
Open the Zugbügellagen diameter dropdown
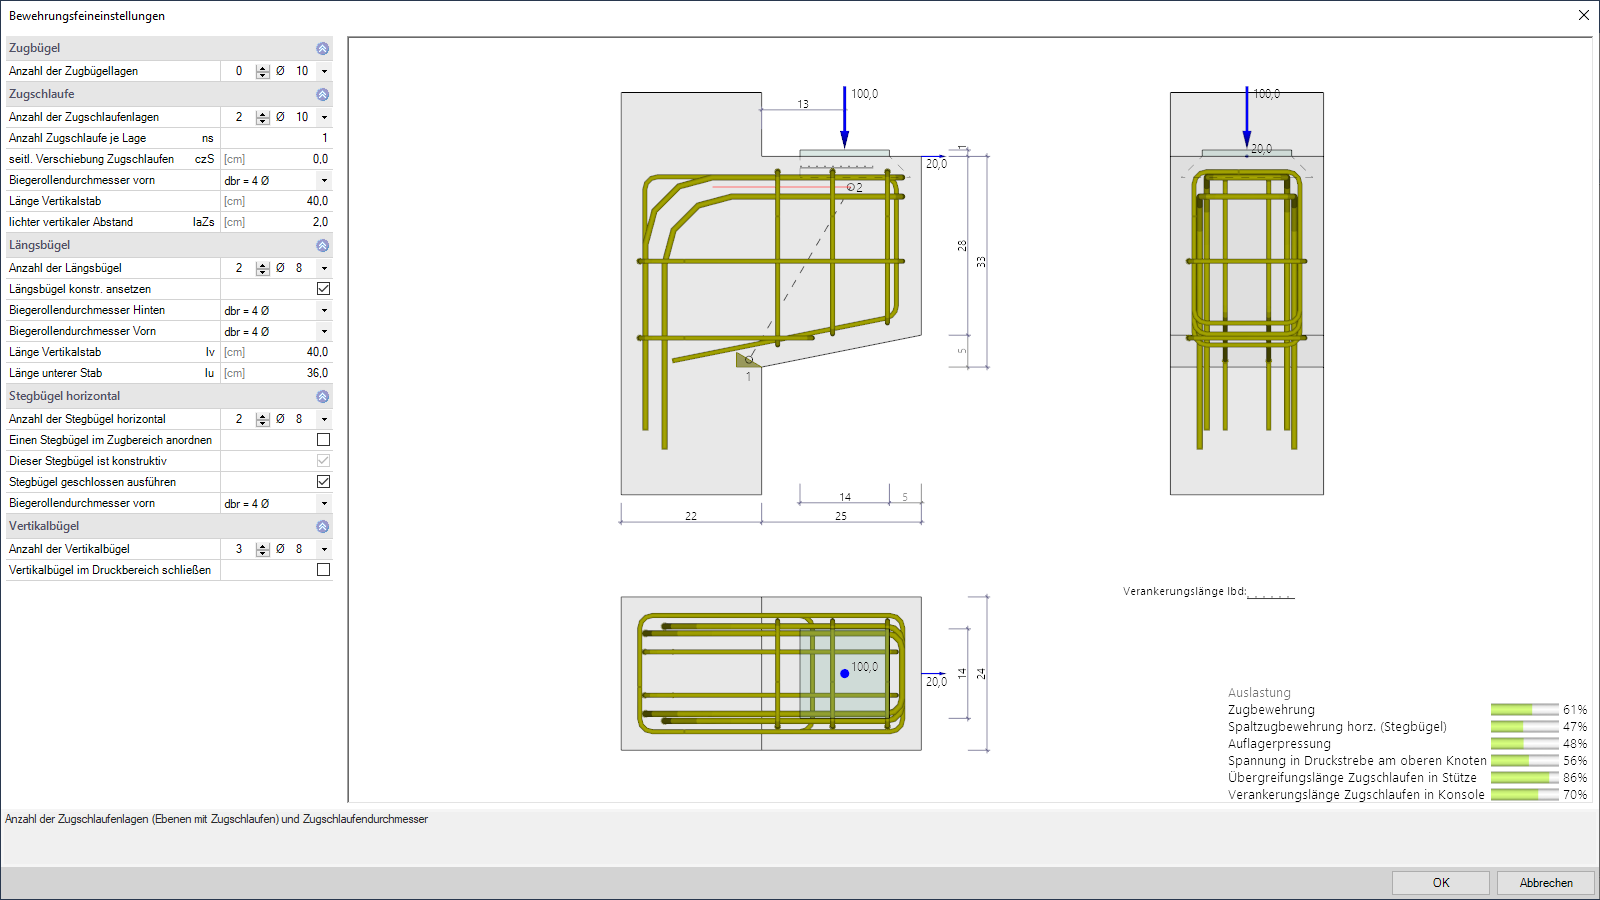point(324,71)
